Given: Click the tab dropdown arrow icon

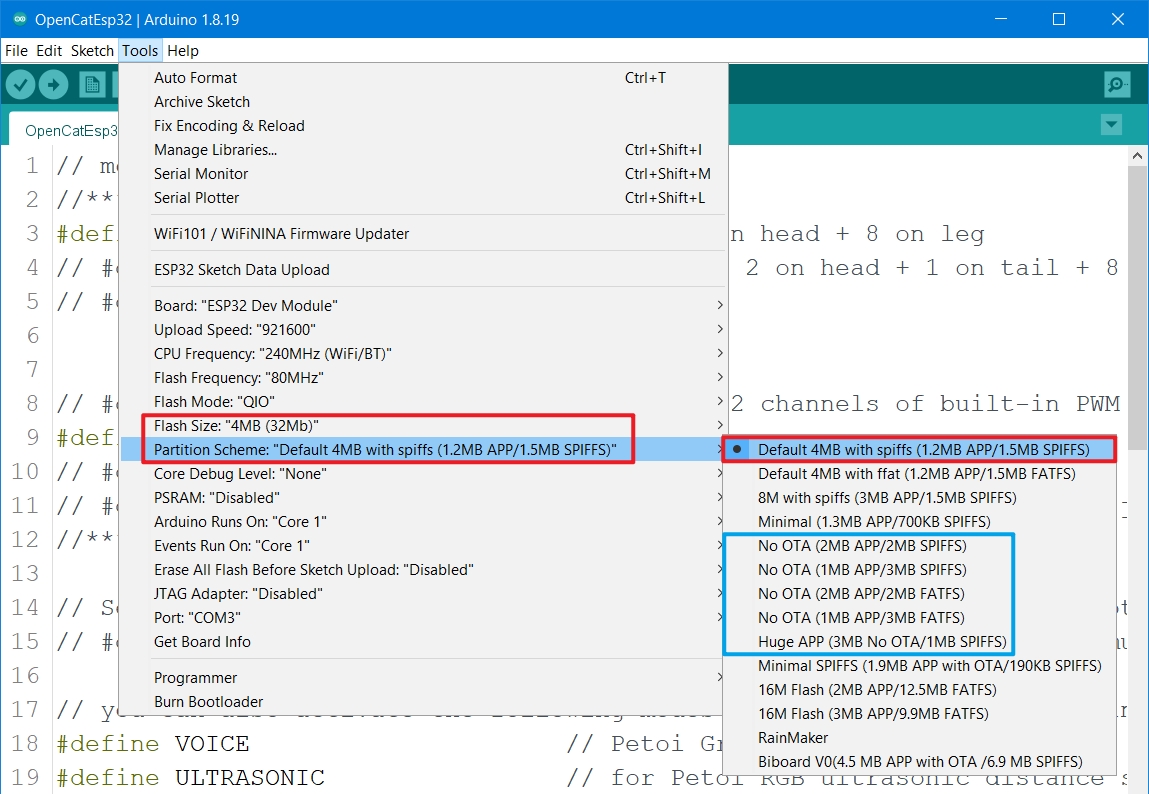Looking at the screenshot, I should click(1111, 125).
